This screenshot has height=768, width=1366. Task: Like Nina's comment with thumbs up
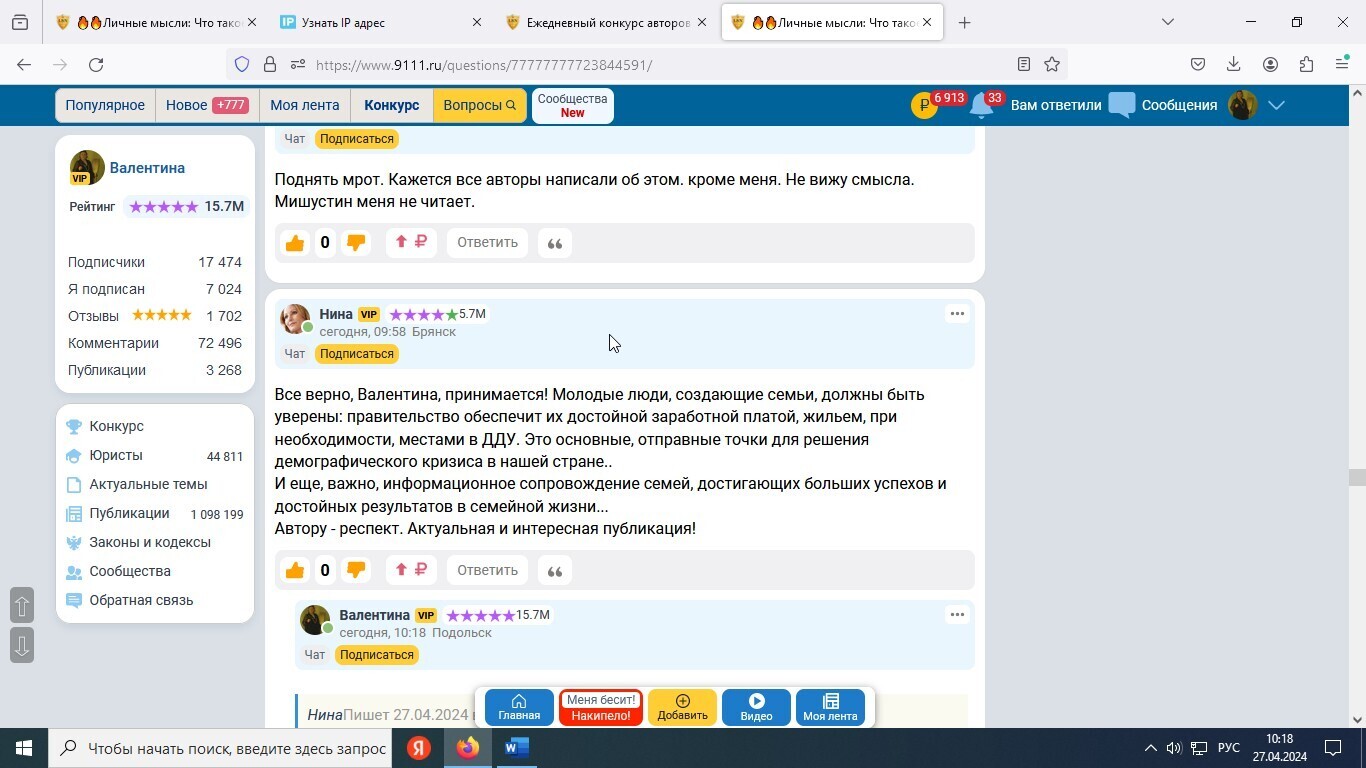tap(294, 570)
